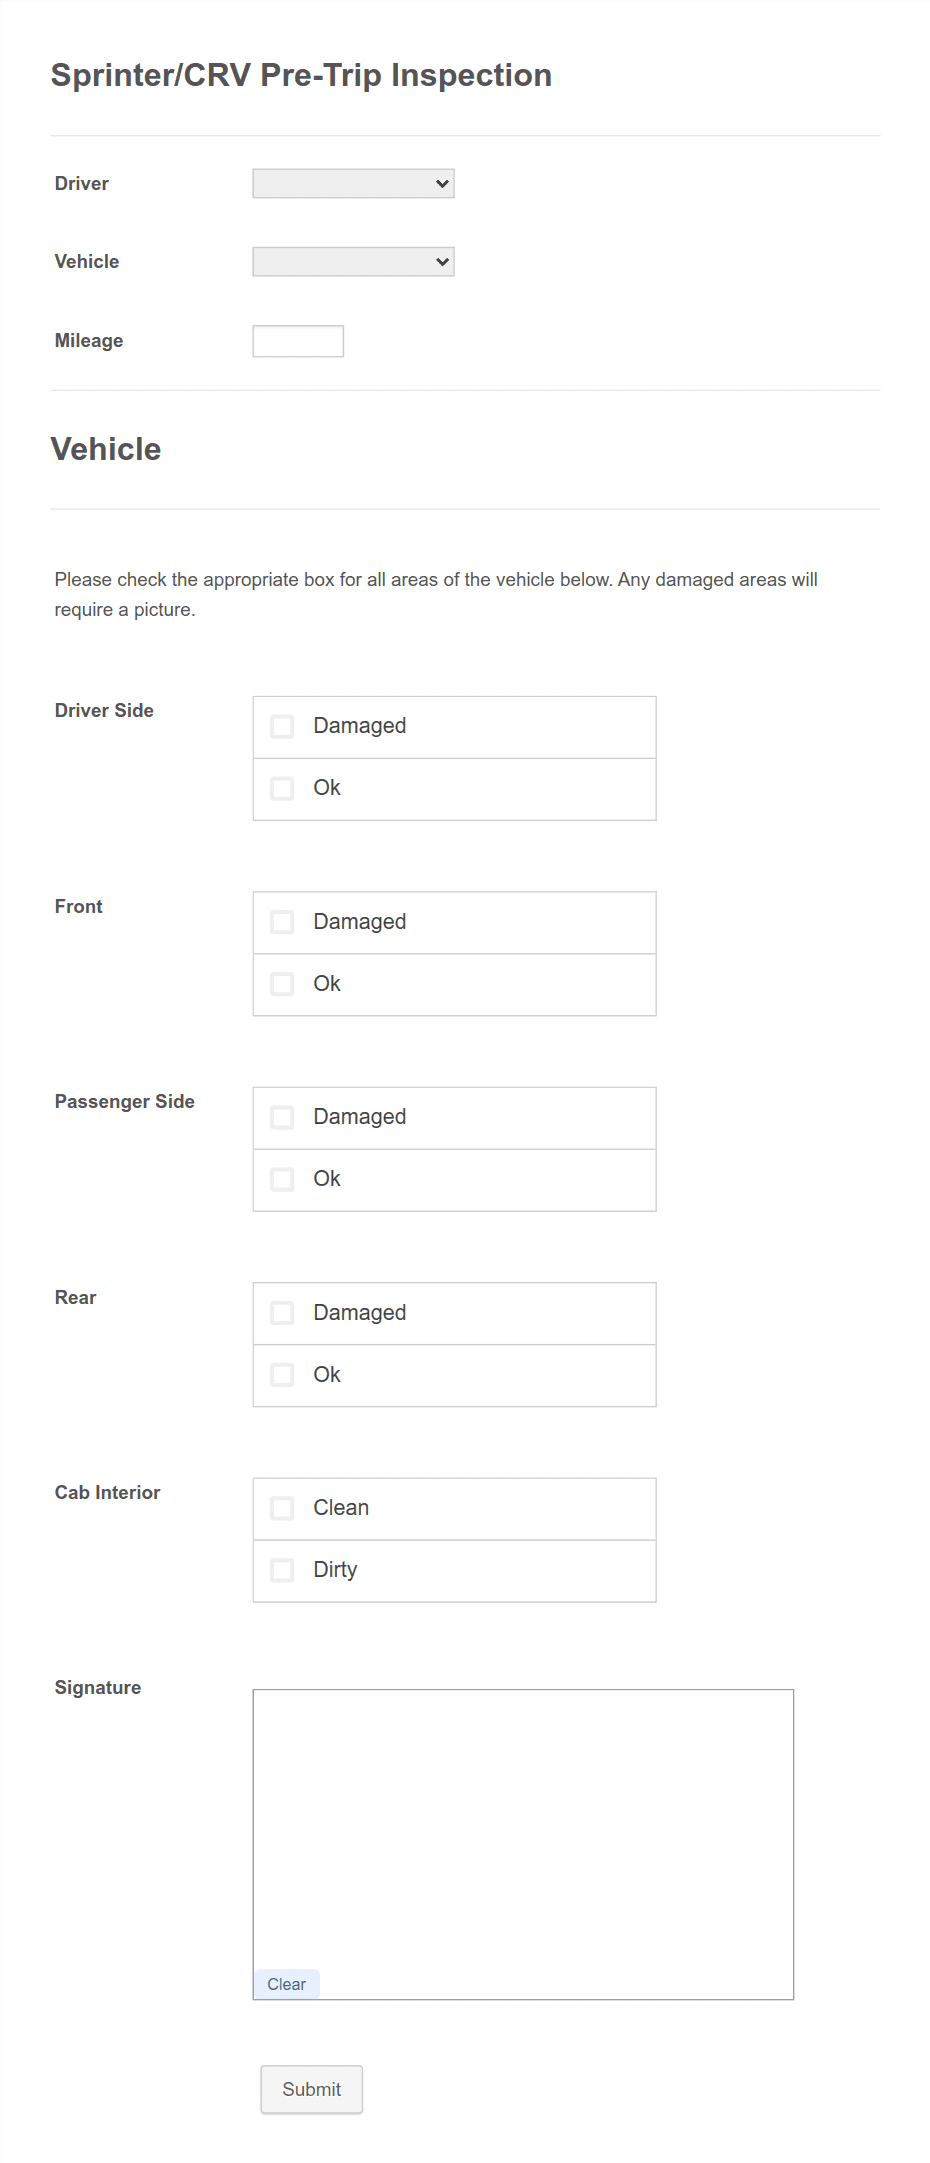Open the Vehicle dropdown
The height and width of the screenshot is (2163, 930).
click(x=354, y=261)
